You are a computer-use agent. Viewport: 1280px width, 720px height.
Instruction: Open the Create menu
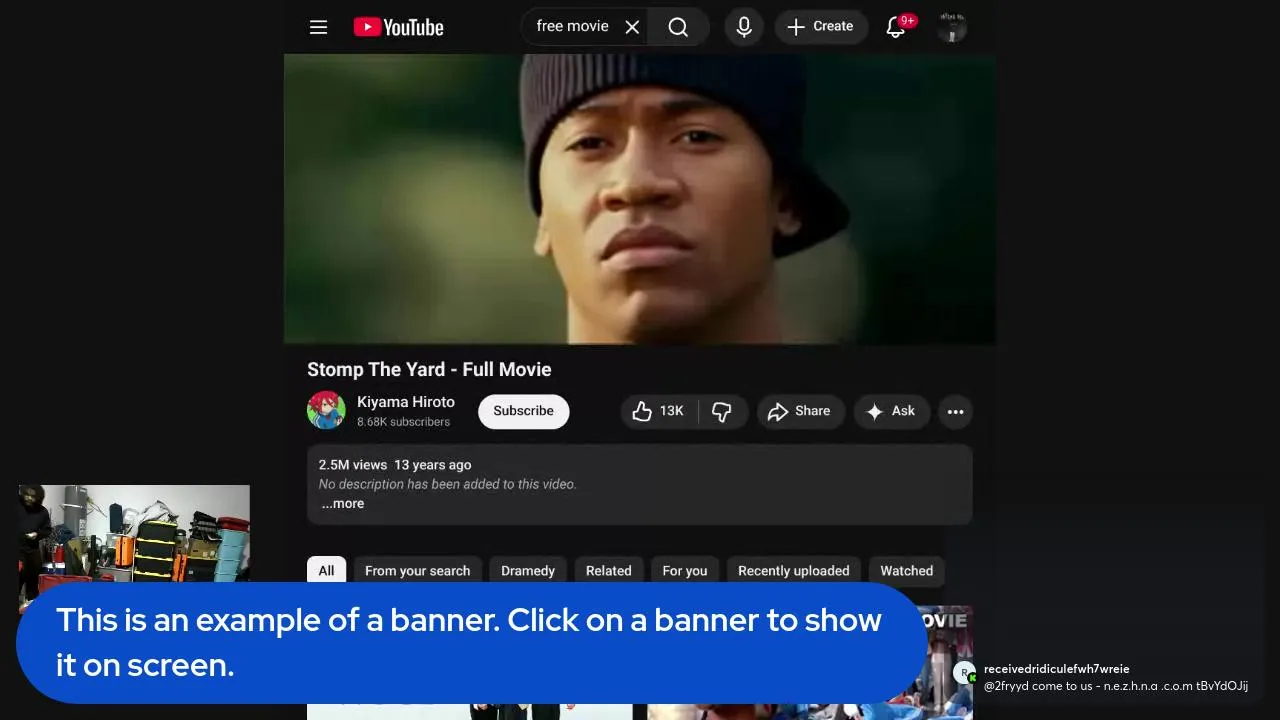(x=820, y=27)
